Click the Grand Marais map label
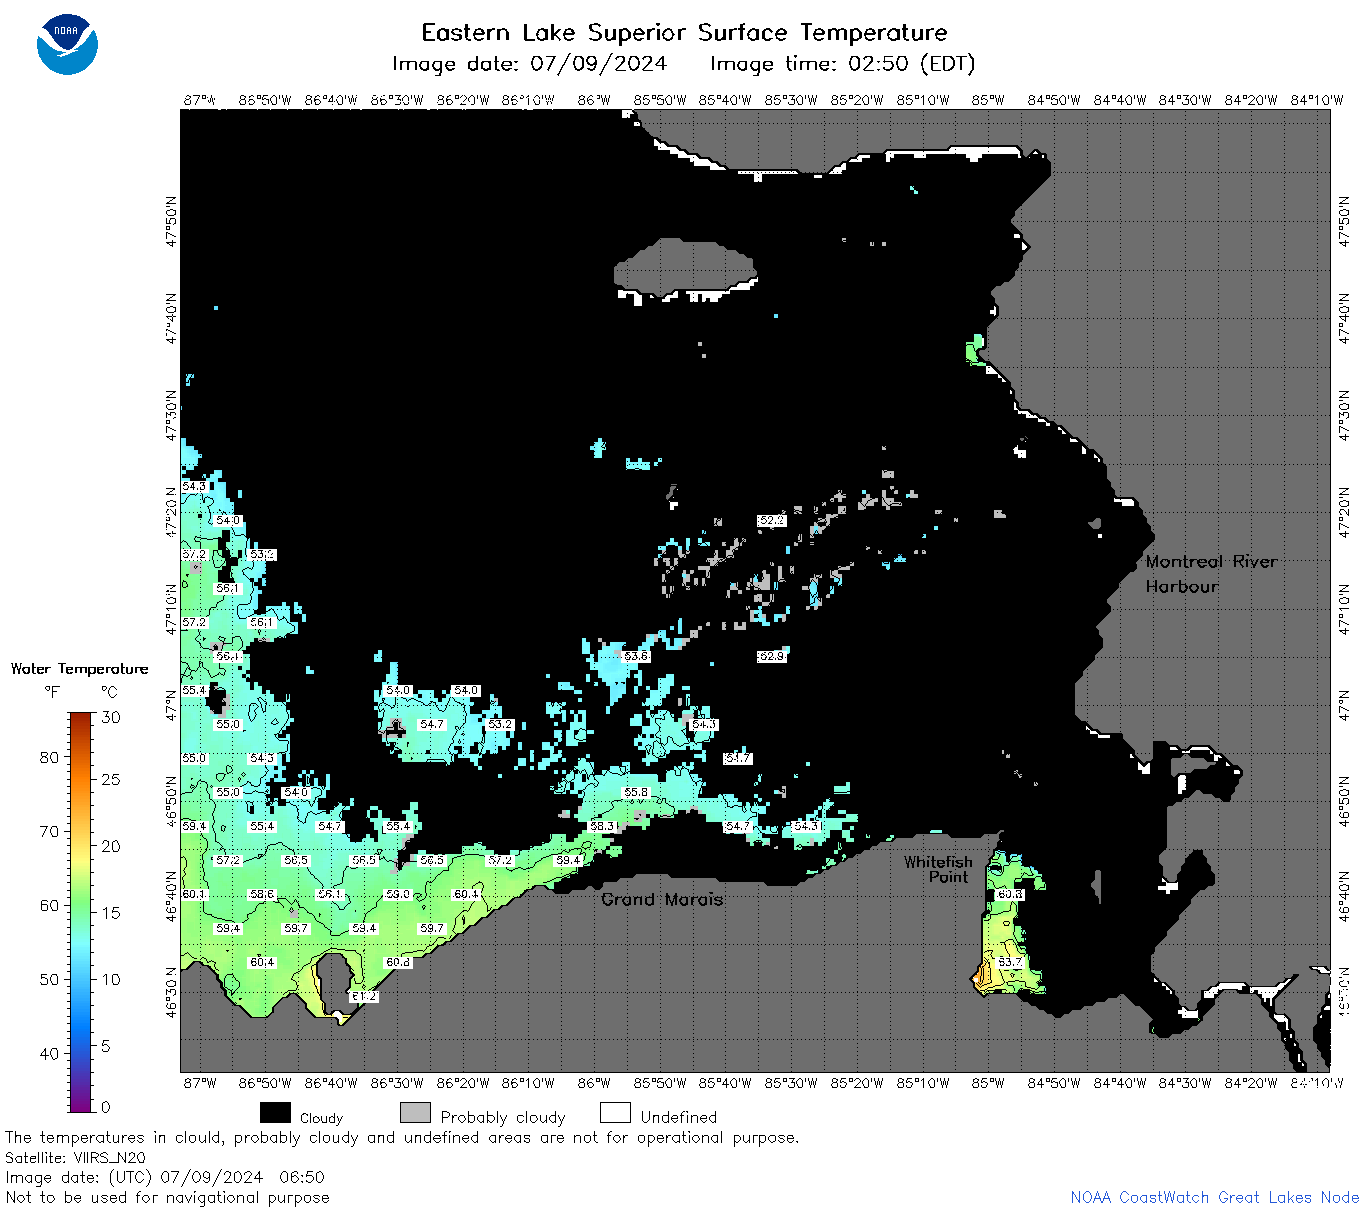Image resolution: width=1370 pixels, height=1213 pixels. point(662,899)
